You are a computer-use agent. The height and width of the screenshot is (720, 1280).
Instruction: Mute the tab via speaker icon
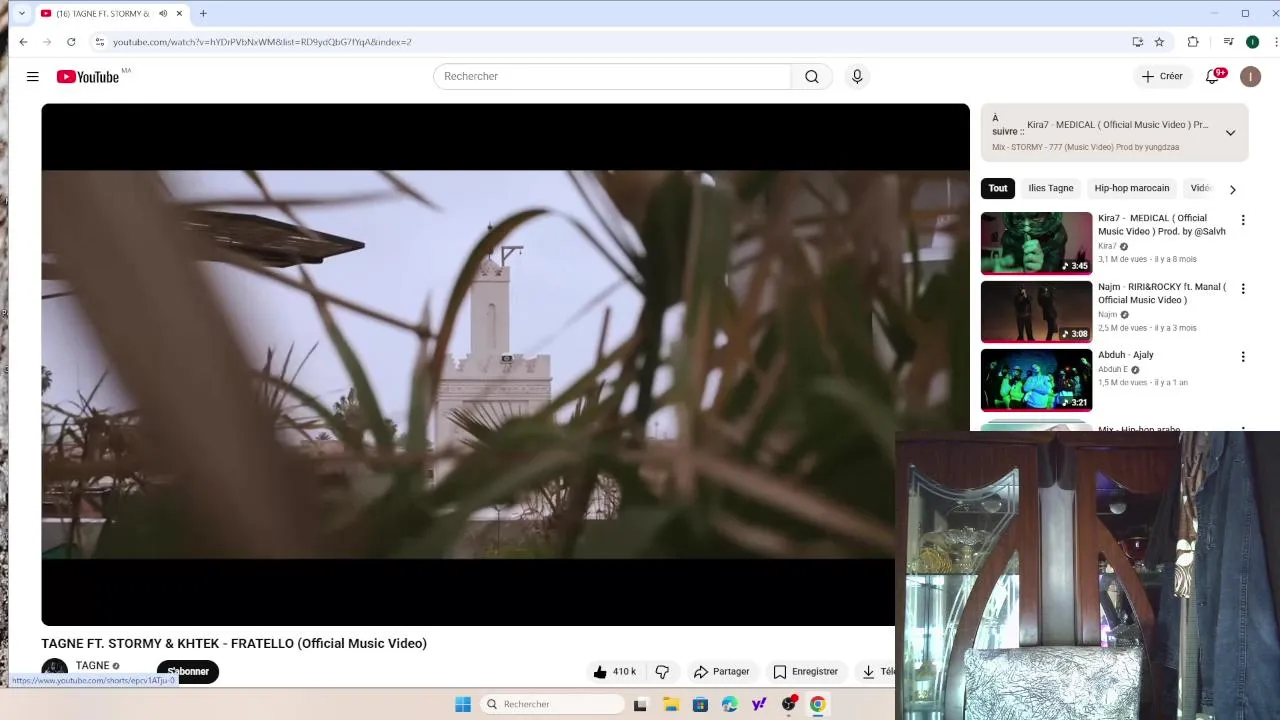[163, 14]
